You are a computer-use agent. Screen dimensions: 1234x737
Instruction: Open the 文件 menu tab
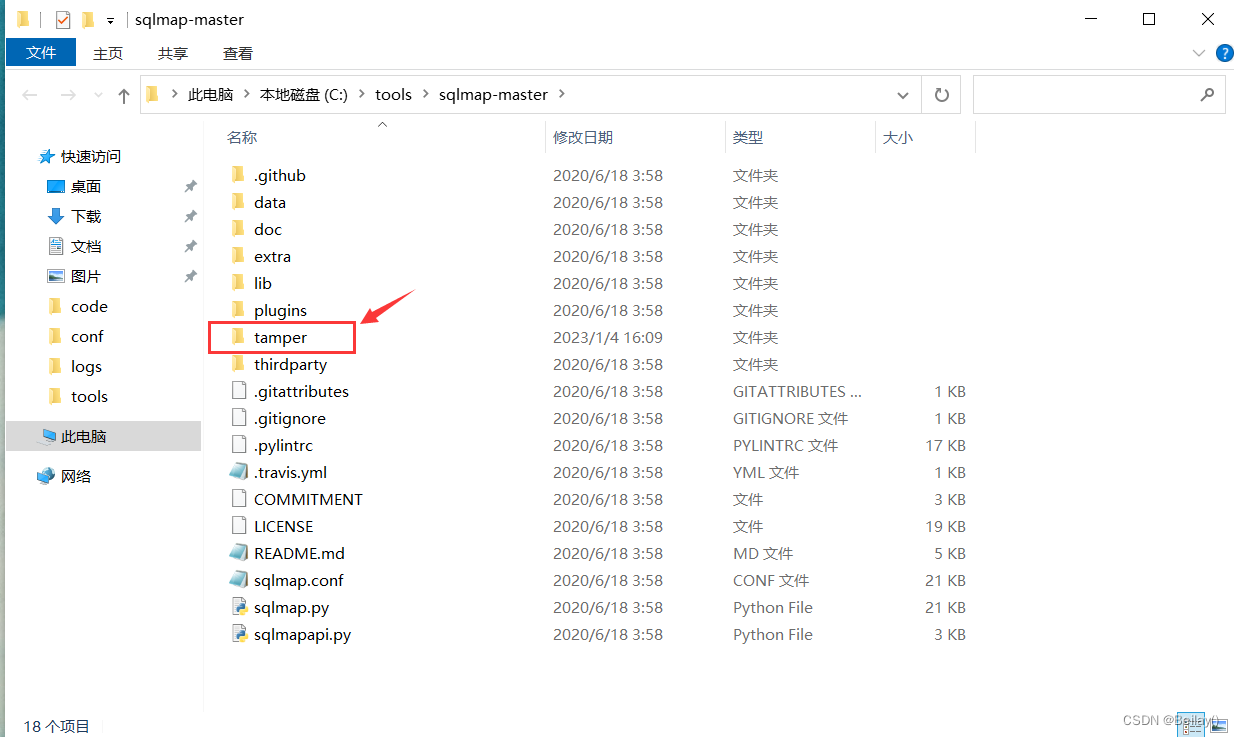(x=41, y=53)
